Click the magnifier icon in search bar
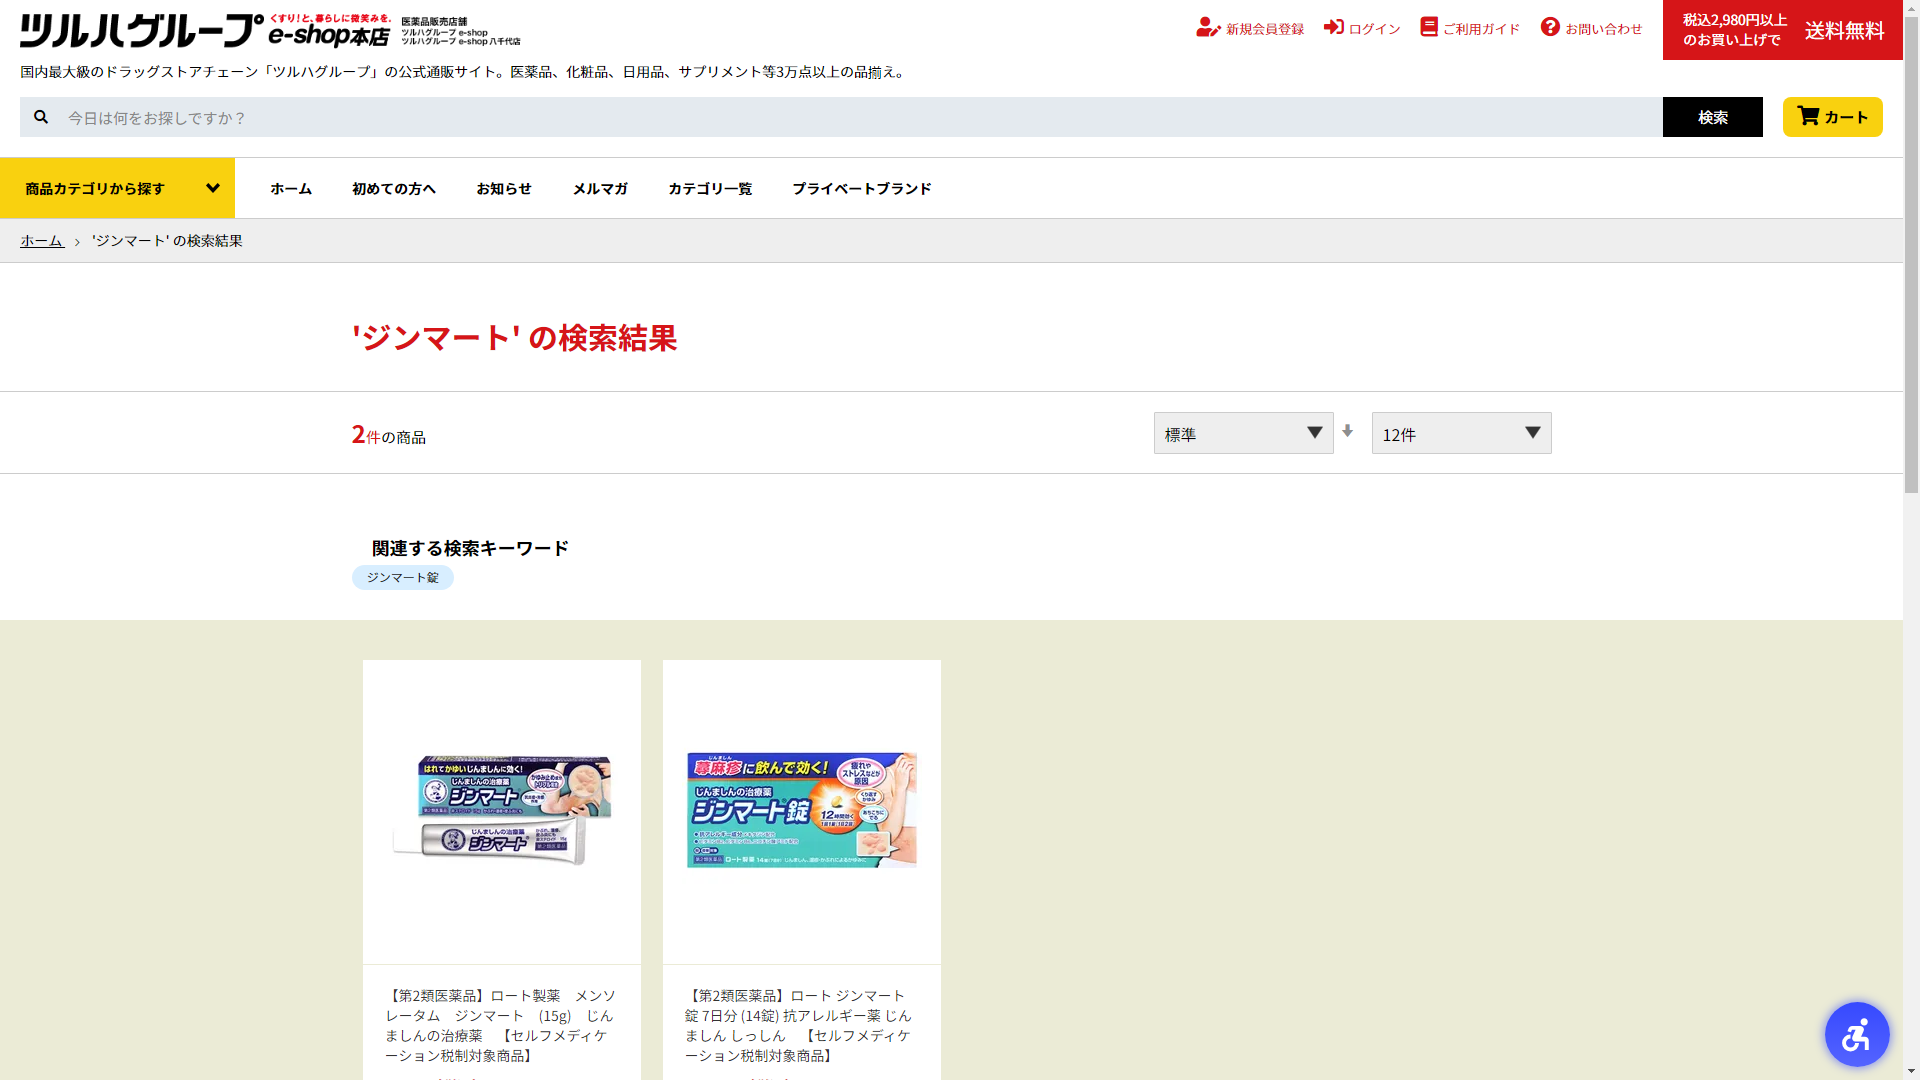Viewport: 1920px width, 1080px height. click(41, 117)
